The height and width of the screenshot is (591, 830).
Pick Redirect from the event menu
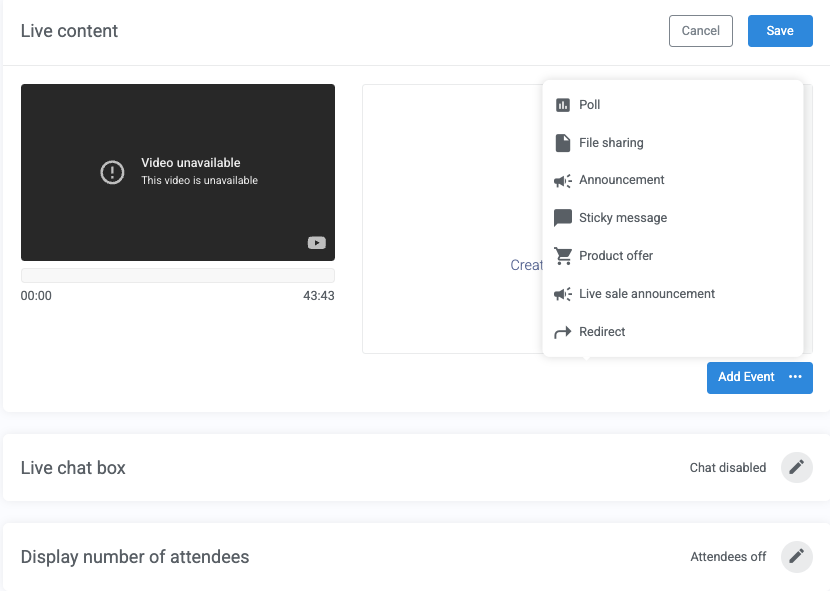coord(601,331)
